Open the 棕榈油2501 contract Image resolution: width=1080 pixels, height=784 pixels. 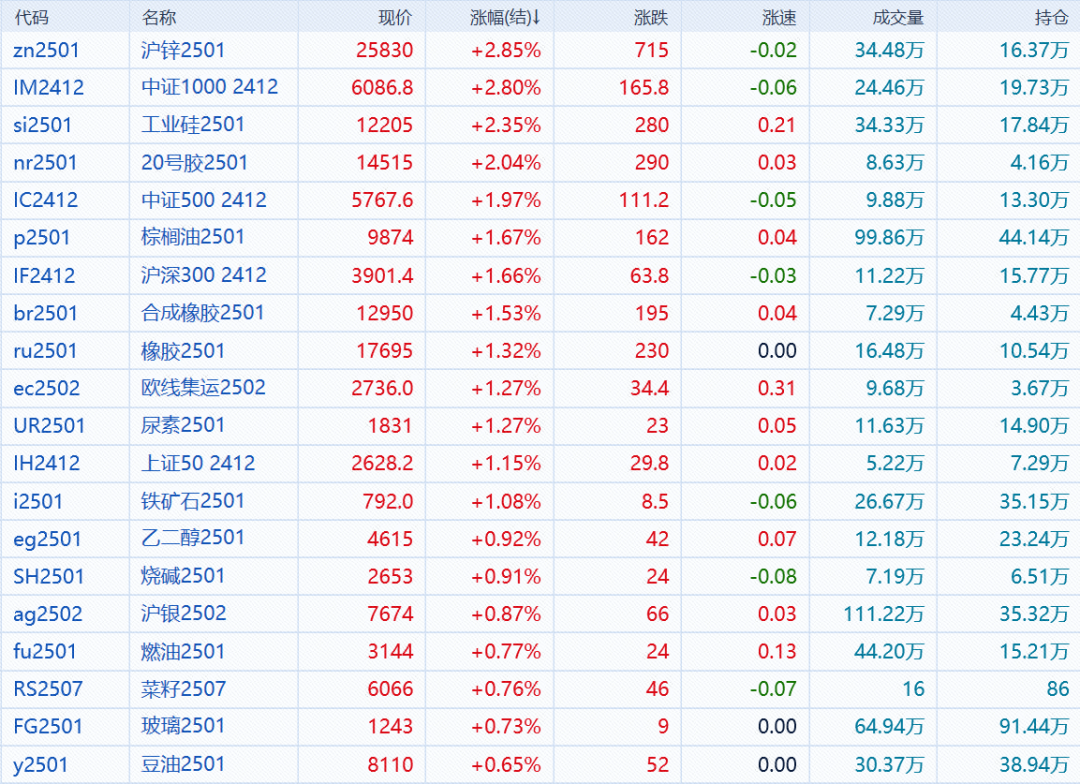point(192,238)
